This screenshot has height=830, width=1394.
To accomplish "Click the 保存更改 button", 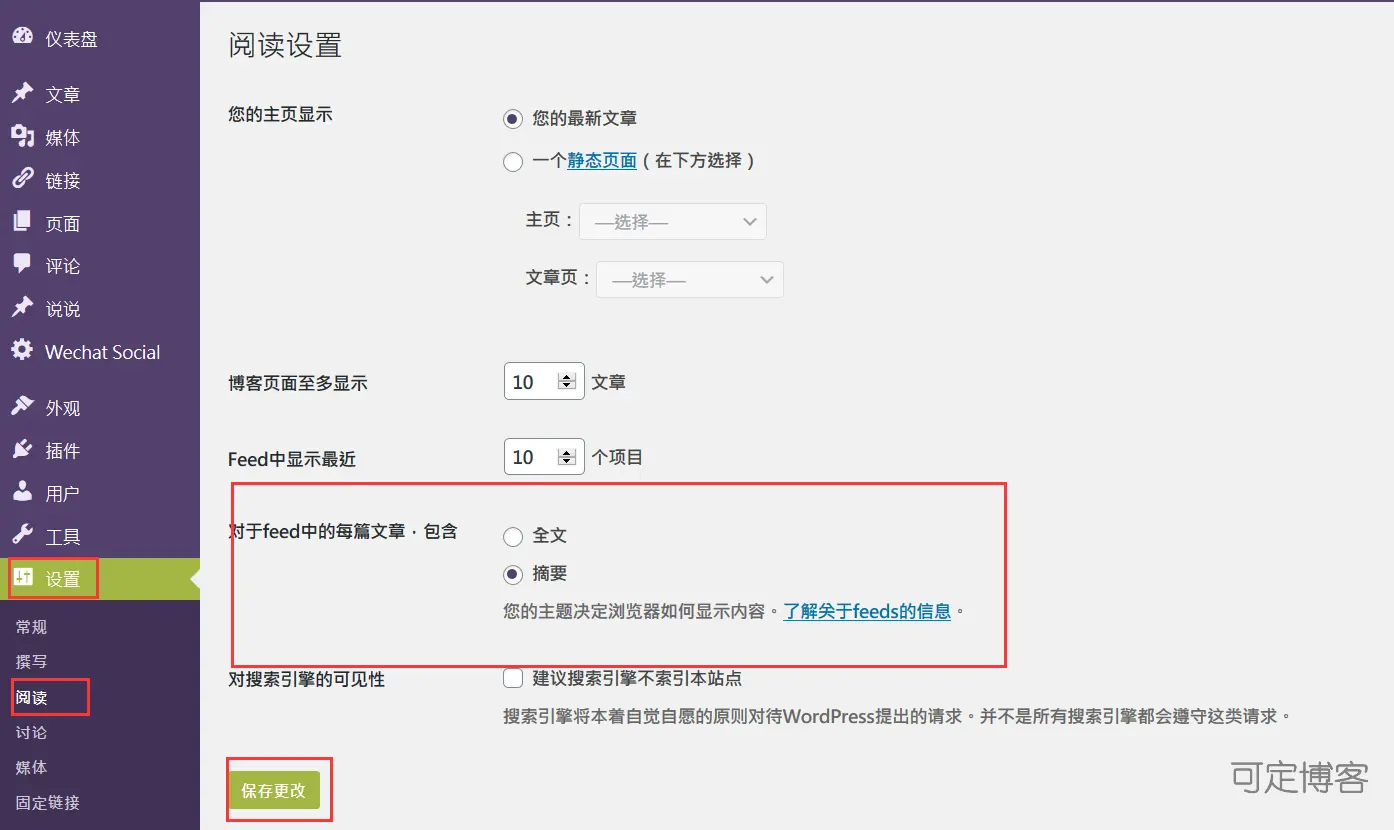I will 274,790.
